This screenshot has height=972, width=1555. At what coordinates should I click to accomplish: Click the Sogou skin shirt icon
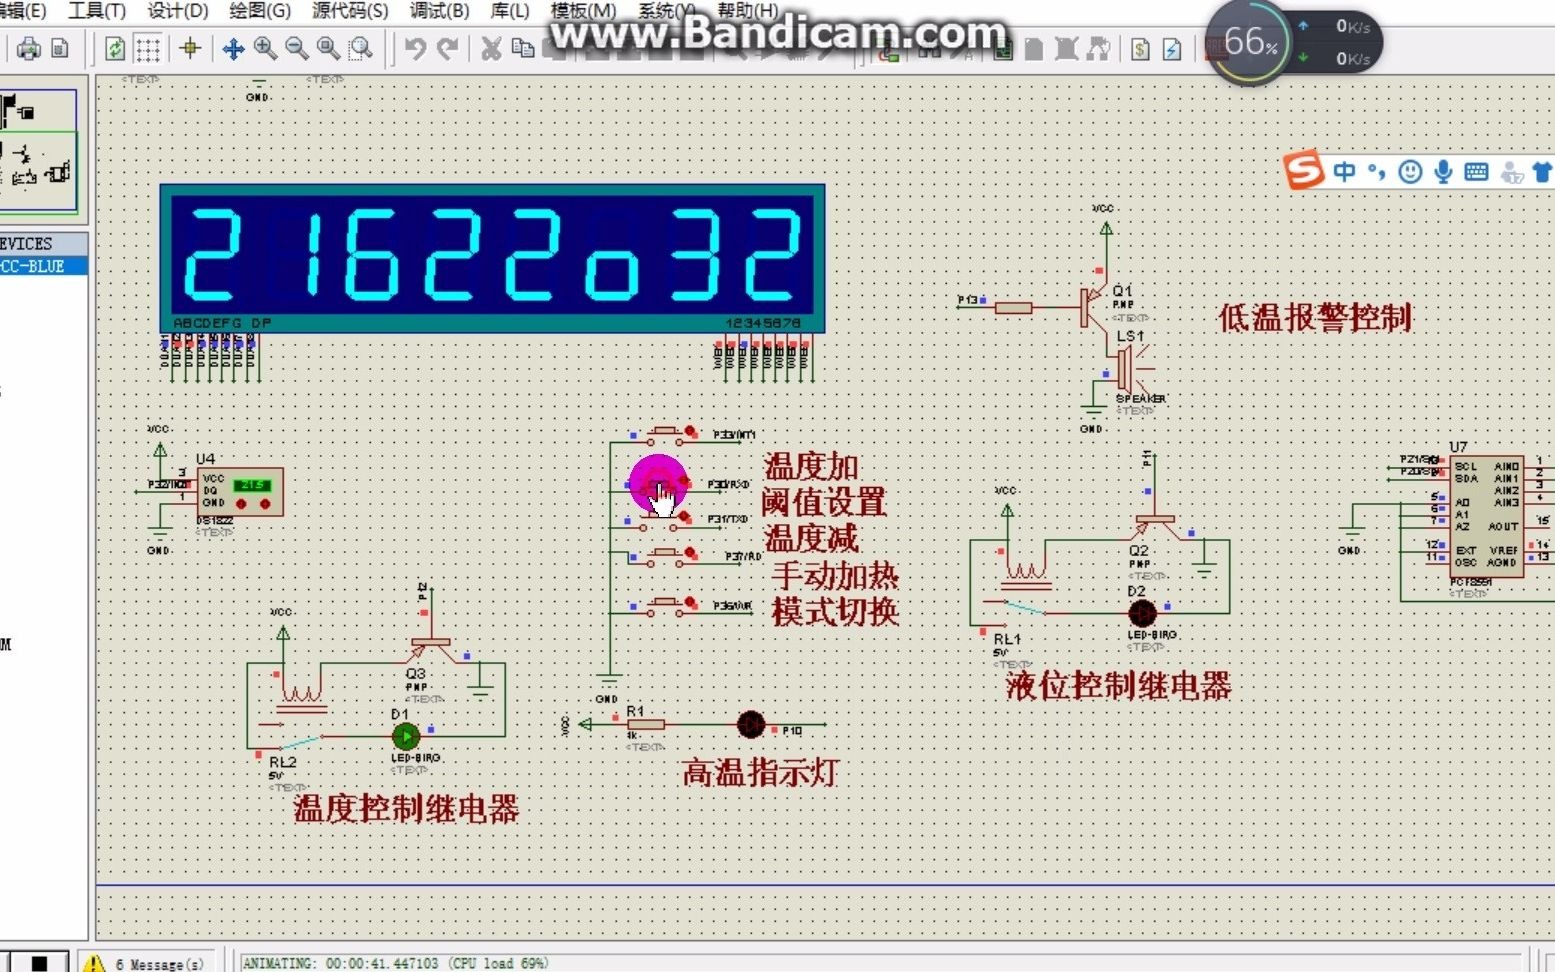(1542, 172)
